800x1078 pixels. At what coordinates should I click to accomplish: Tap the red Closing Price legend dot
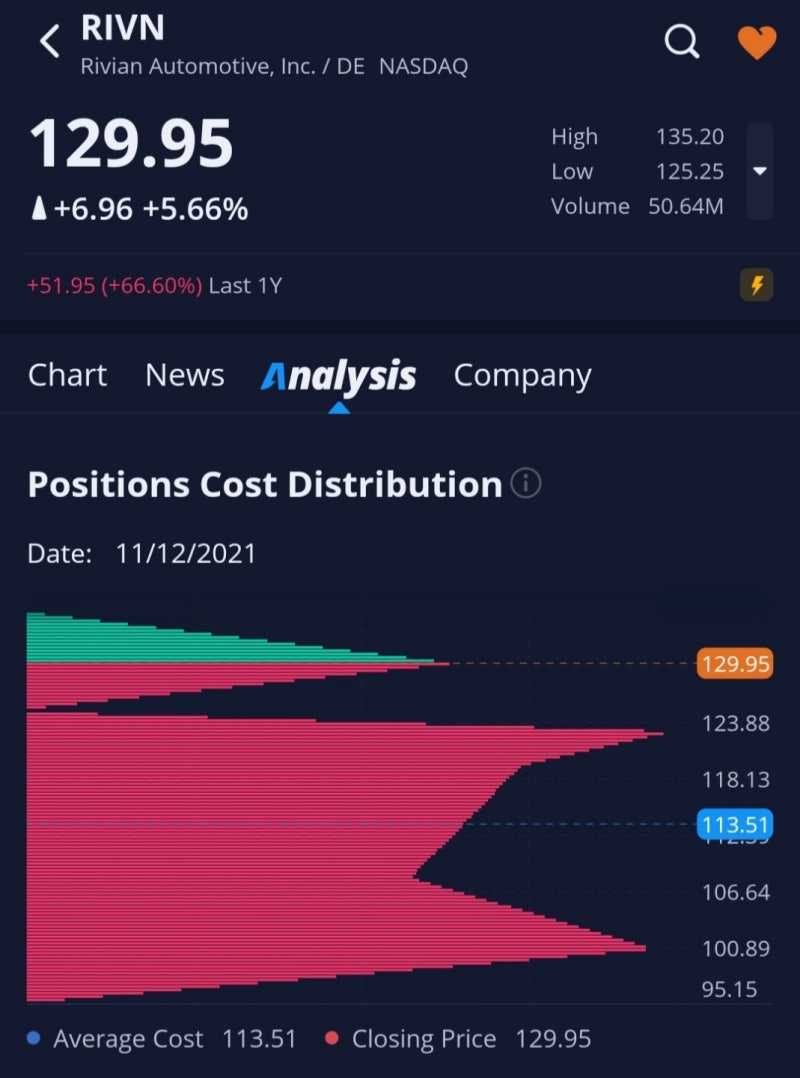coord(332,1038)
